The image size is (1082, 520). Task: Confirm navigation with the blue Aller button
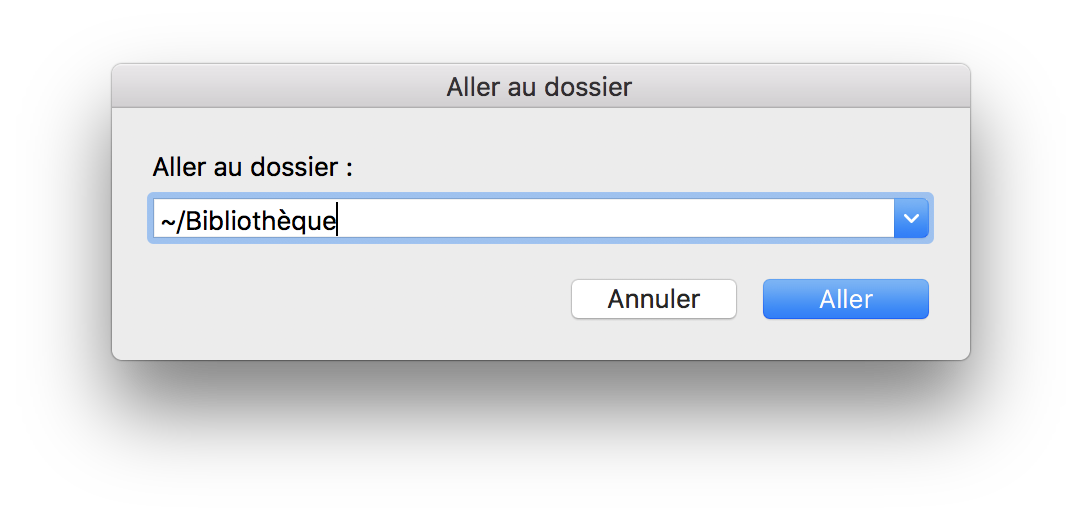coord(845,299)
